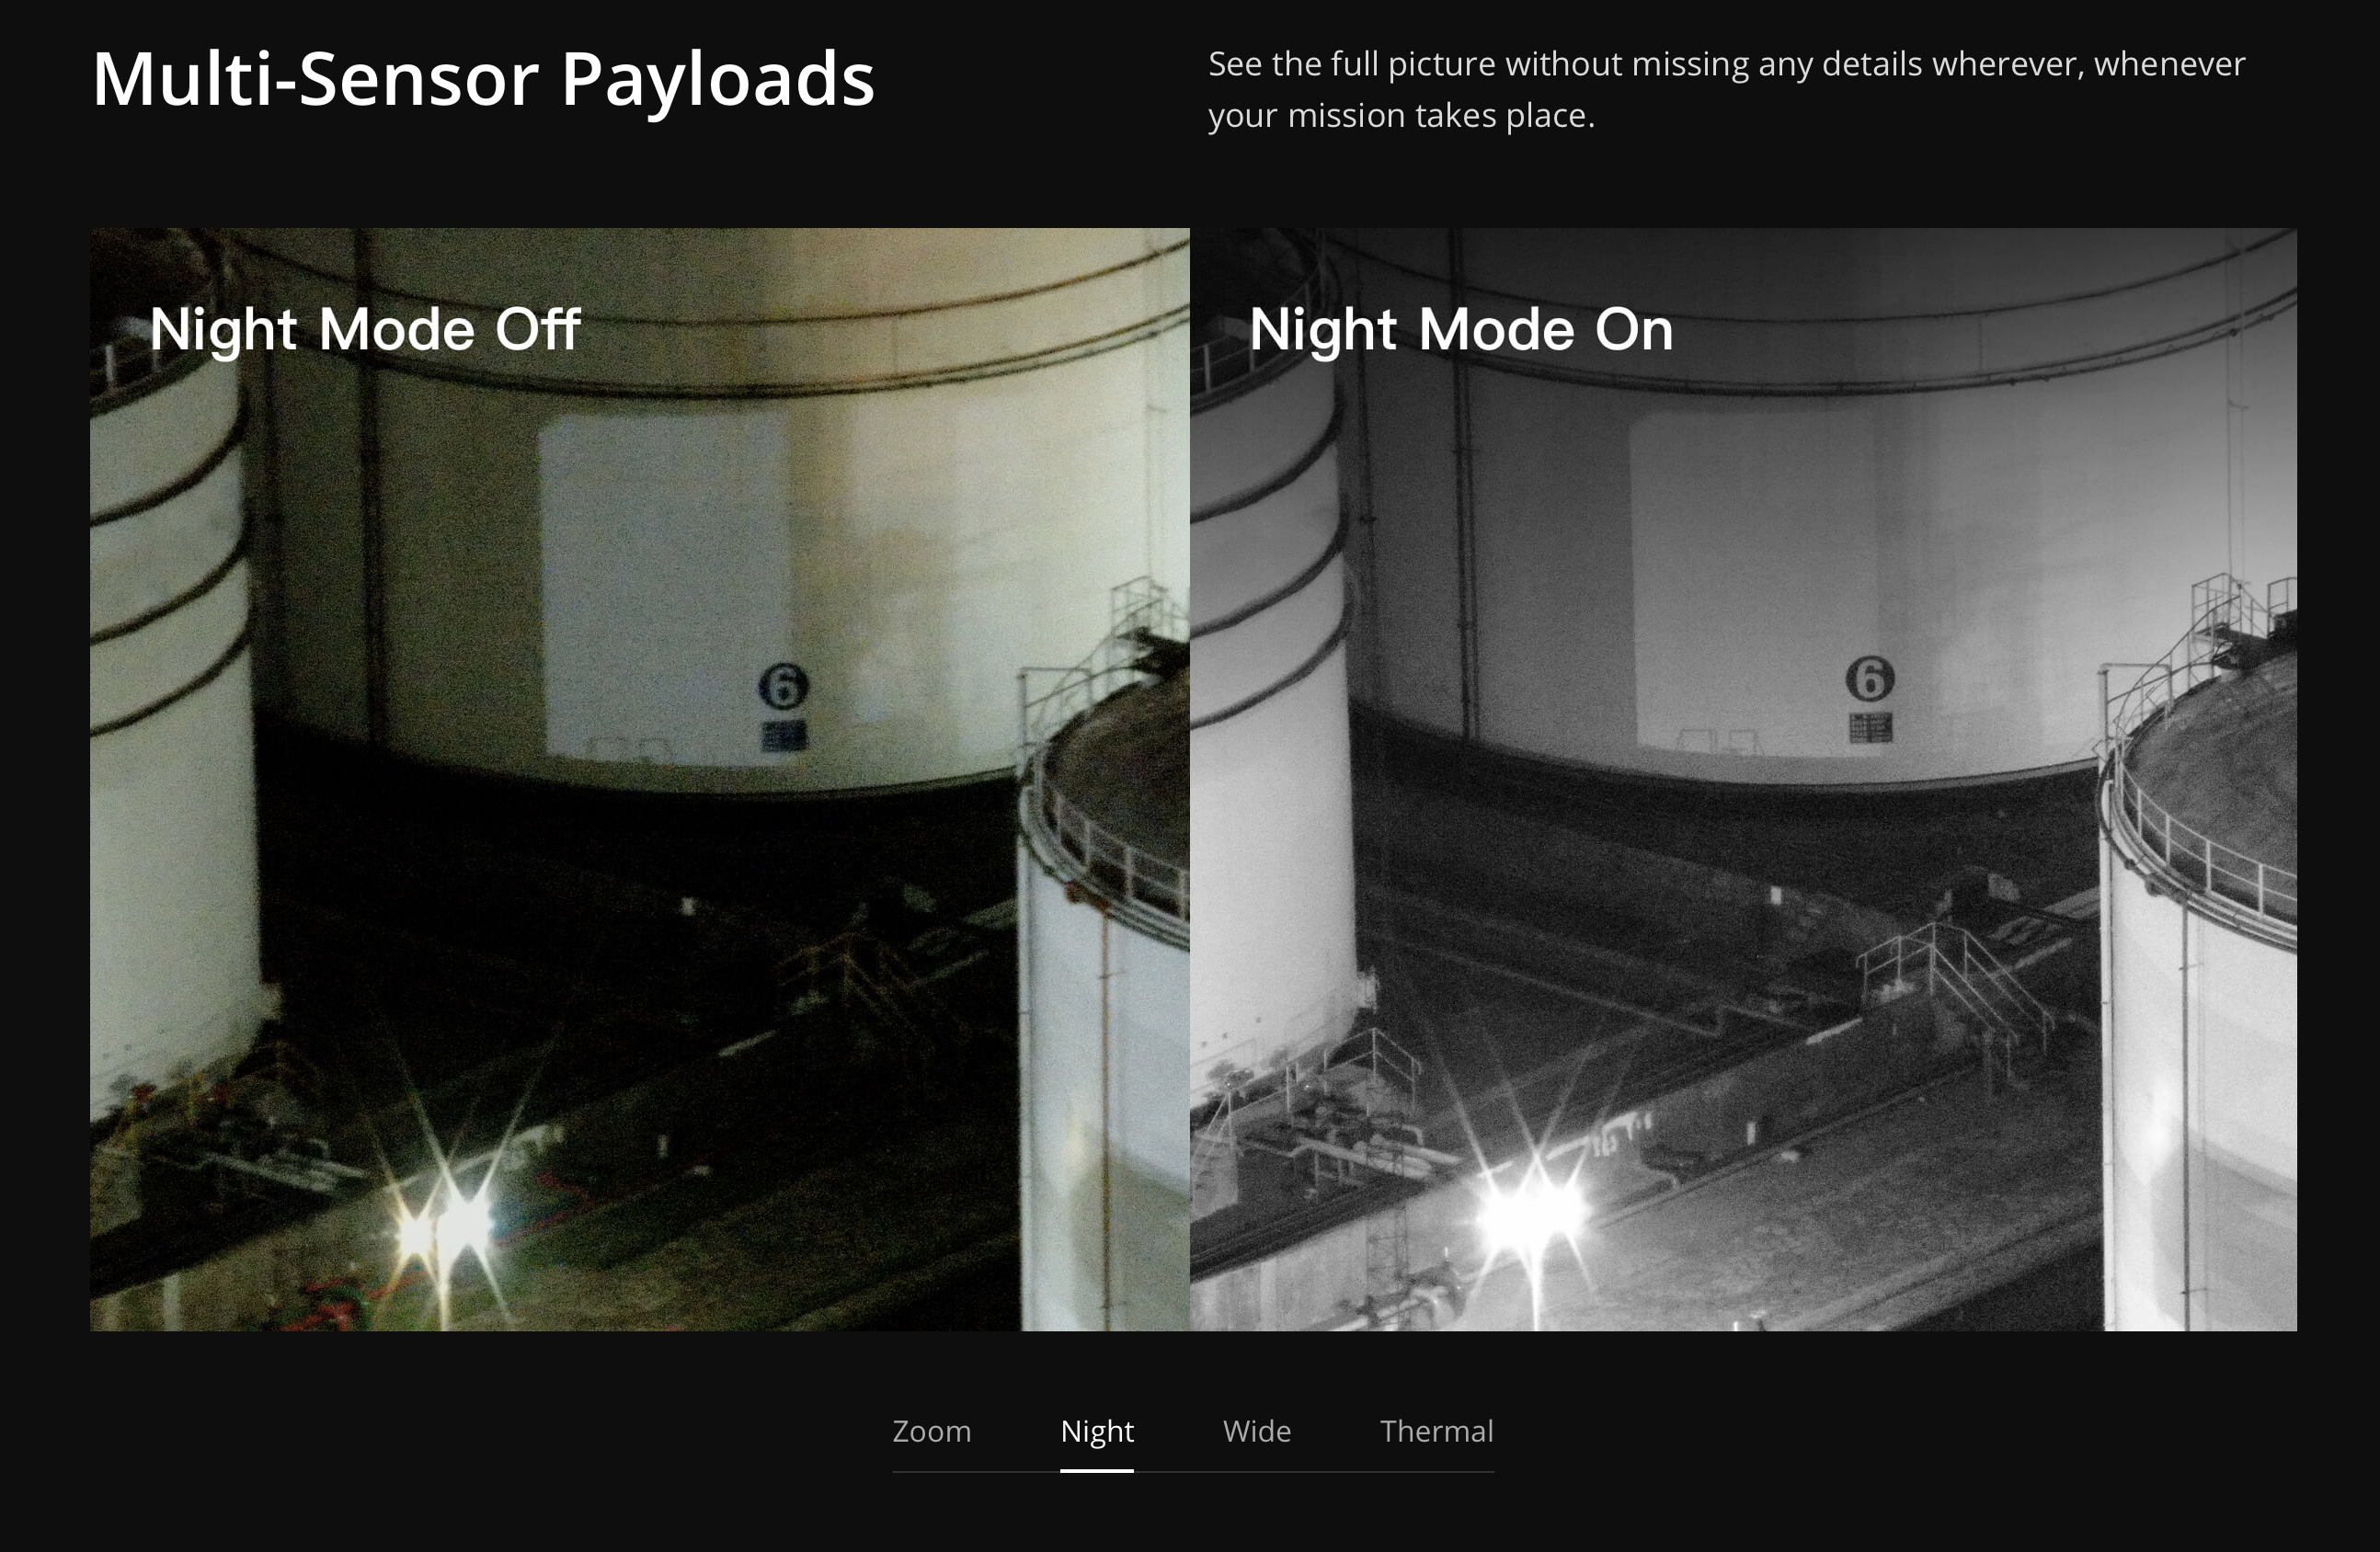Viewport: 2380px width, 1552px height.
Task: Switch to the Zoom tab
Action: point(931,1431)
